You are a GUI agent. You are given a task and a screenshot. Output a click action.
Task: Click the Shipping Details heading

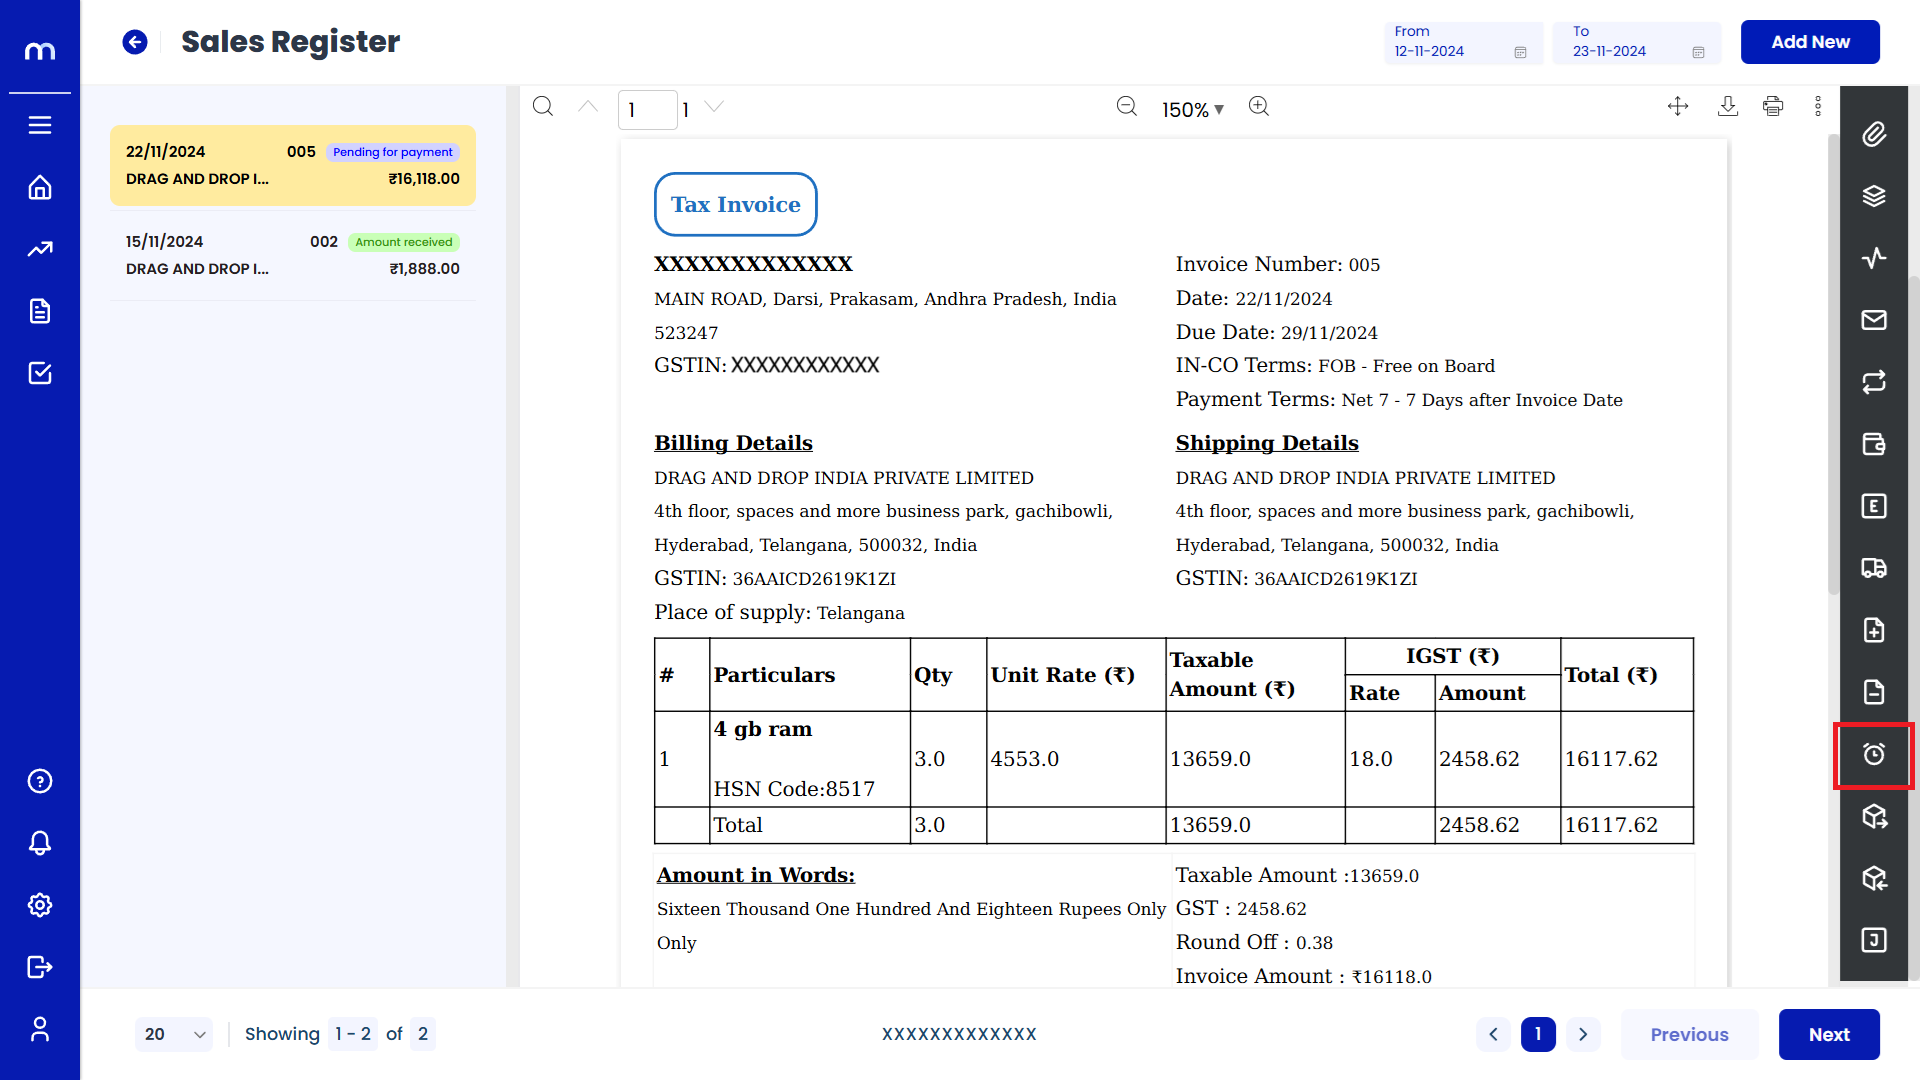point(1267,443)
